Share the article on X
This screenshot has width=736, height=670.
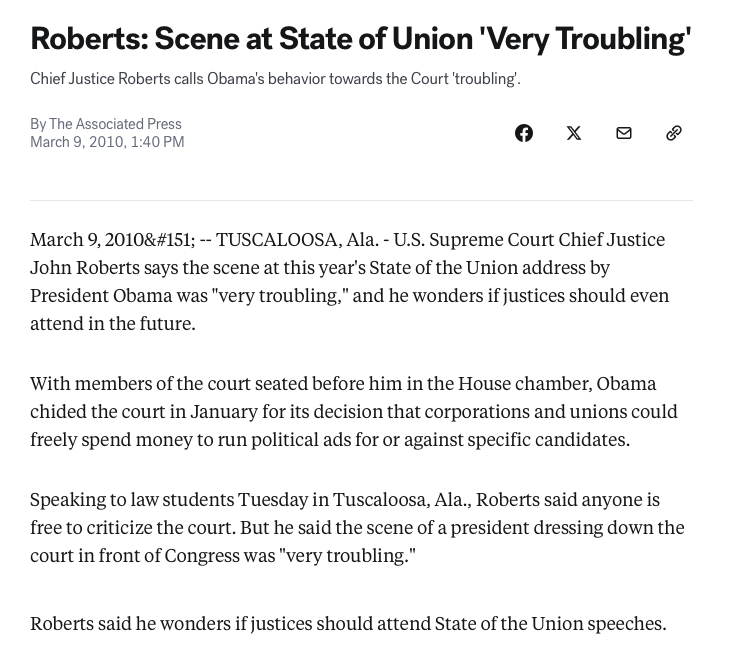(x=574, y=133)
